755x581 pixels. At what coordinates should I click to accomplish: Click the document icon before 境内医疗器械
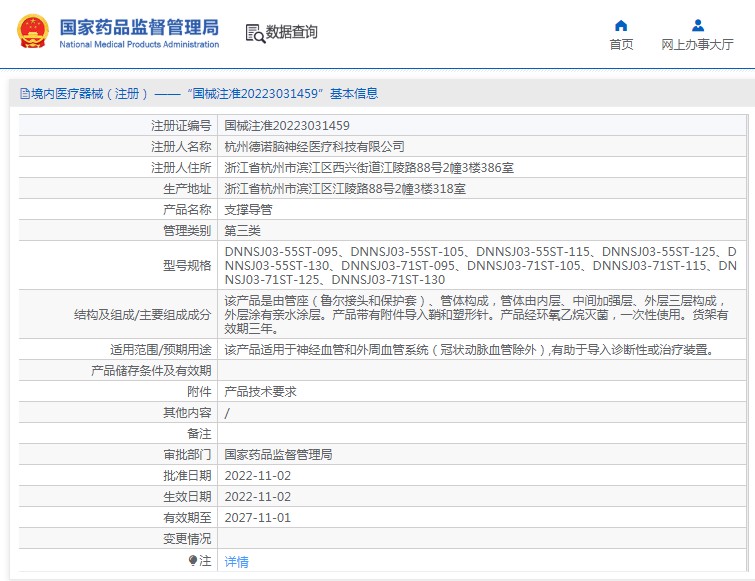(25, 93)
